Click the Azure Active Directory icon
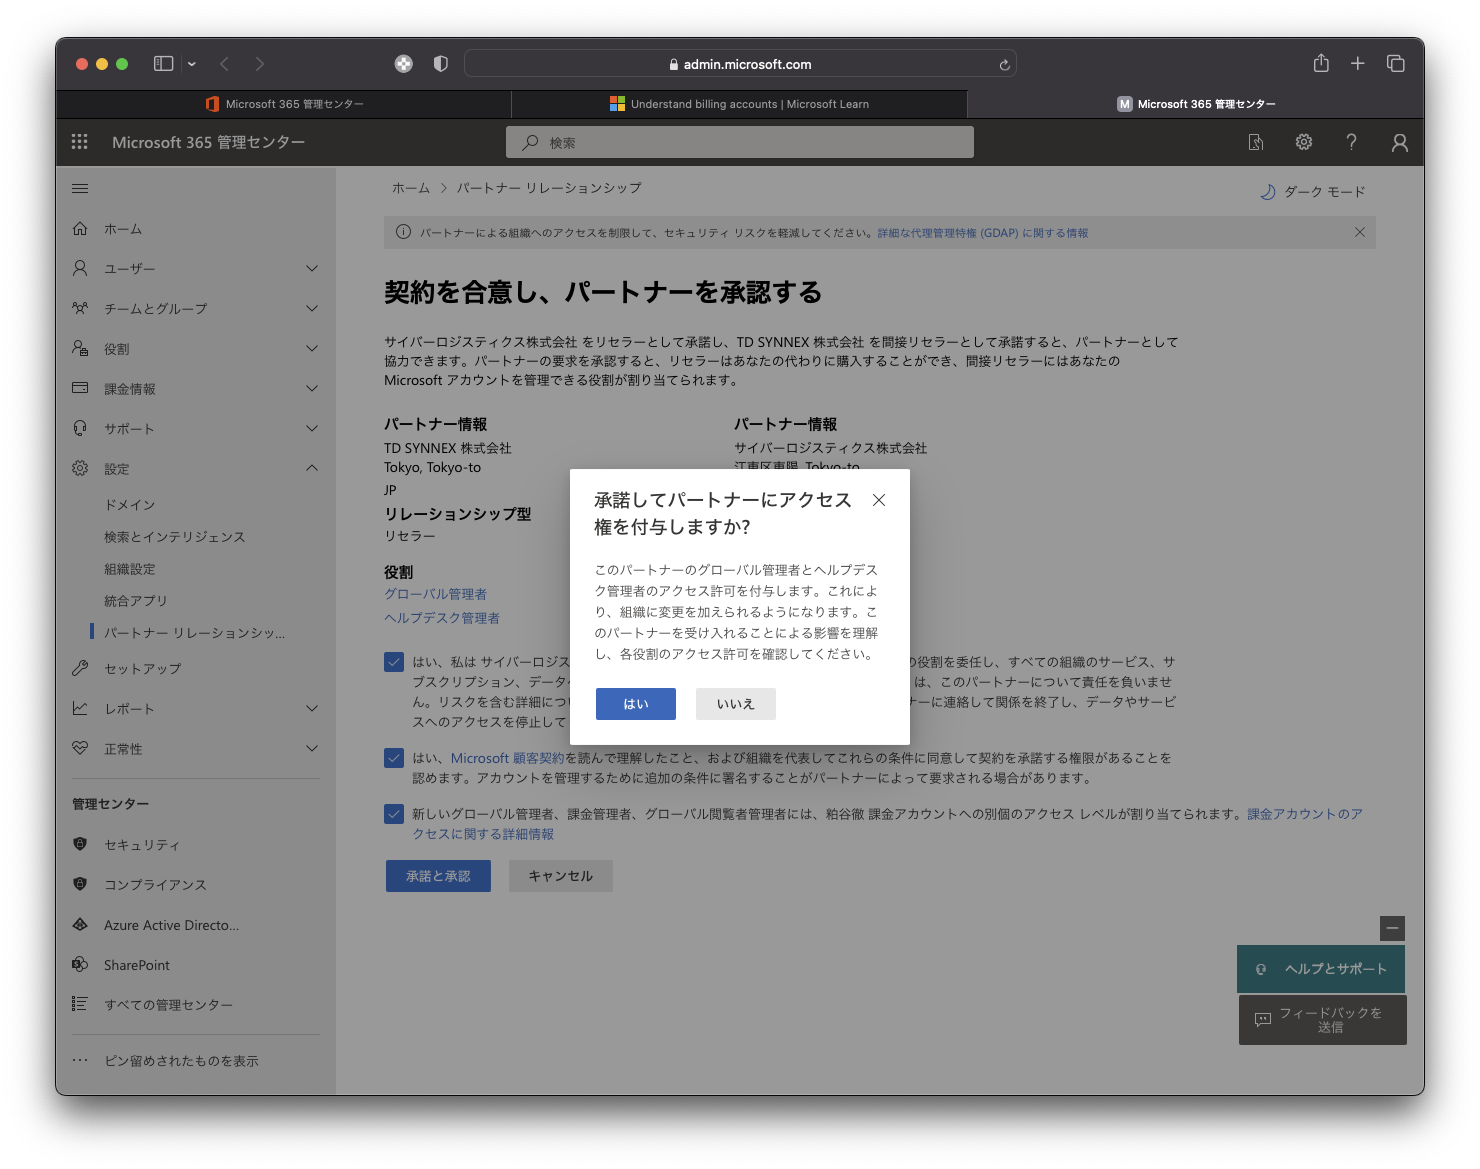Image resolution: width=1480 pixels, height=1169 pixels. (80, 925)
